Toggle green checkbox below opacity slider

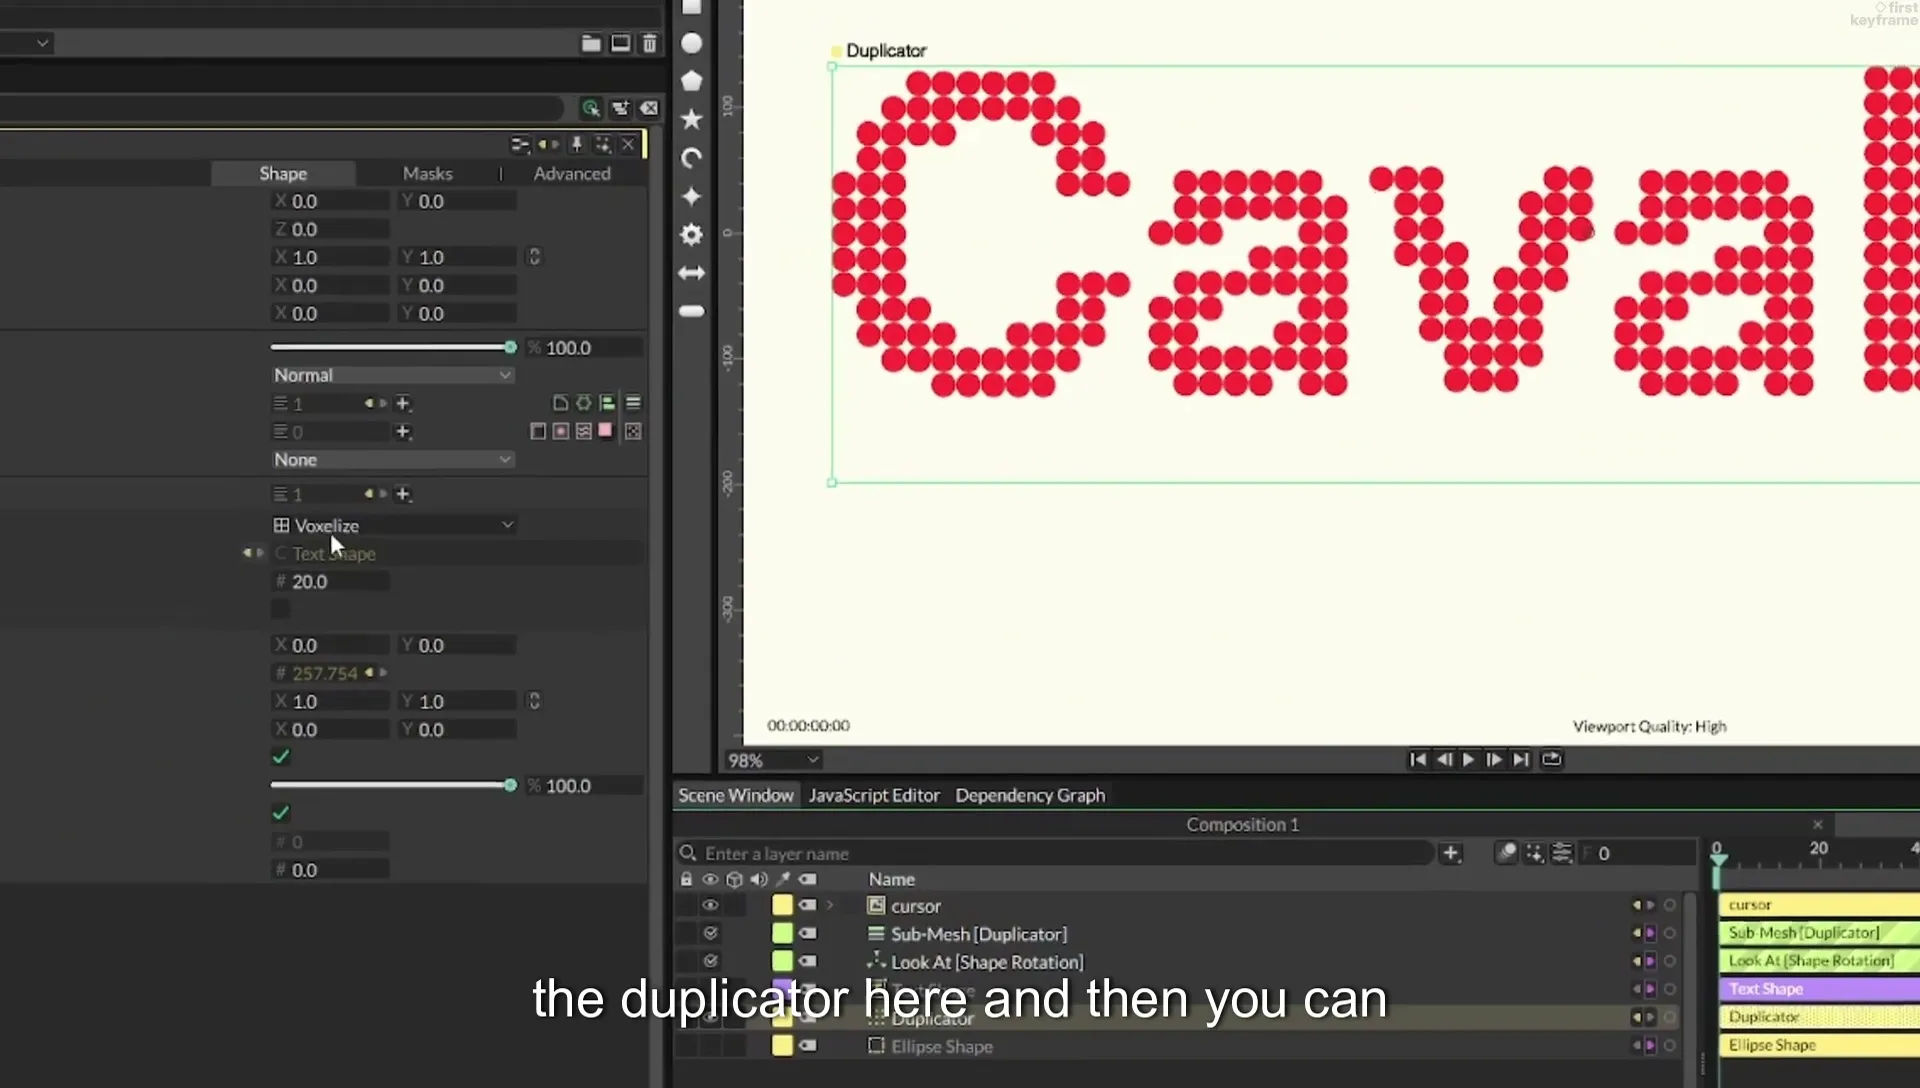281,813
